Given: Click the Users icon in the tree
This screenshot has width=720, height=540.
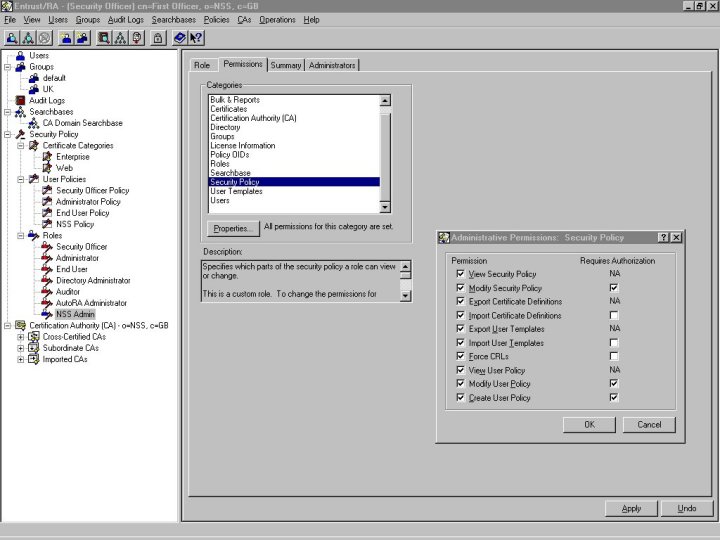Looking at the screenshot, I should click(21, 56).
